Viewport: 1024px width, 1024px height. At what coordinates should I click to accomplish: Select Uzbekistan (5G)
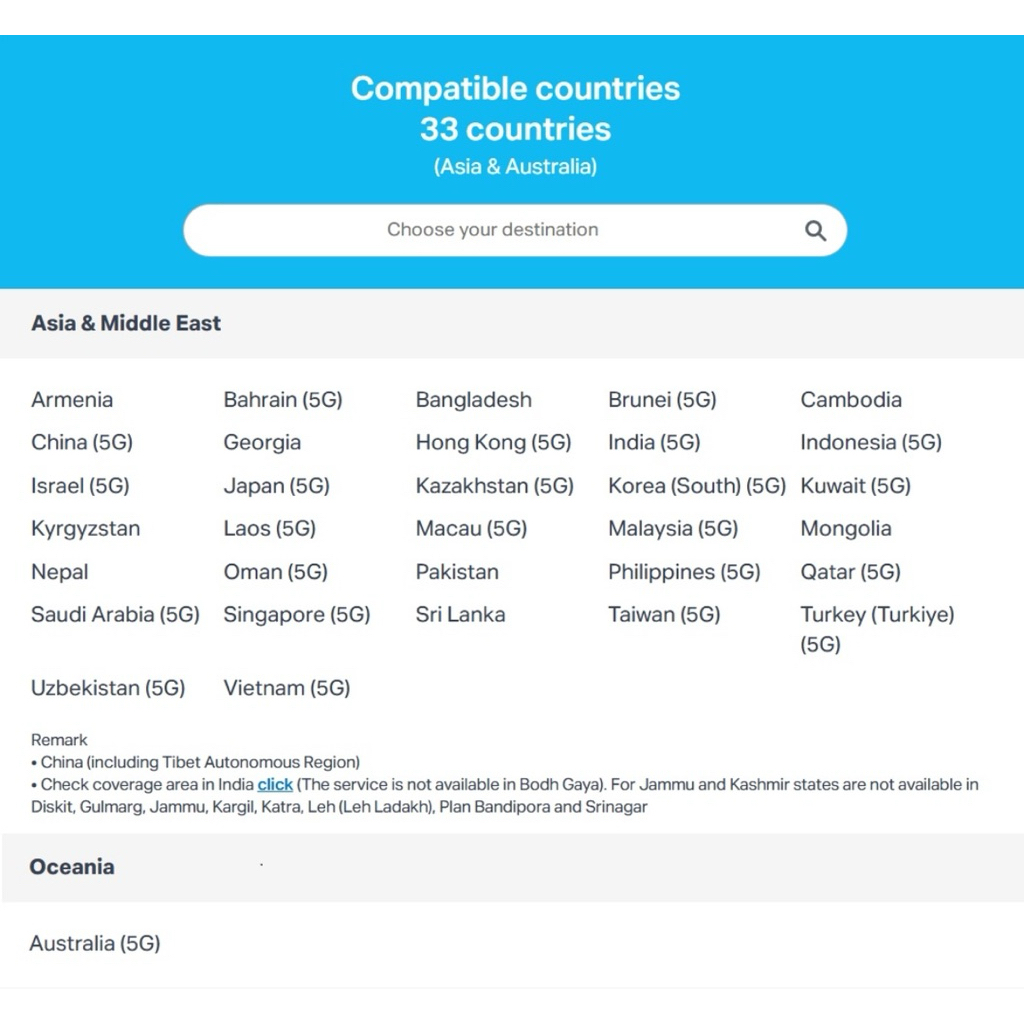click(x=108, y=688)
